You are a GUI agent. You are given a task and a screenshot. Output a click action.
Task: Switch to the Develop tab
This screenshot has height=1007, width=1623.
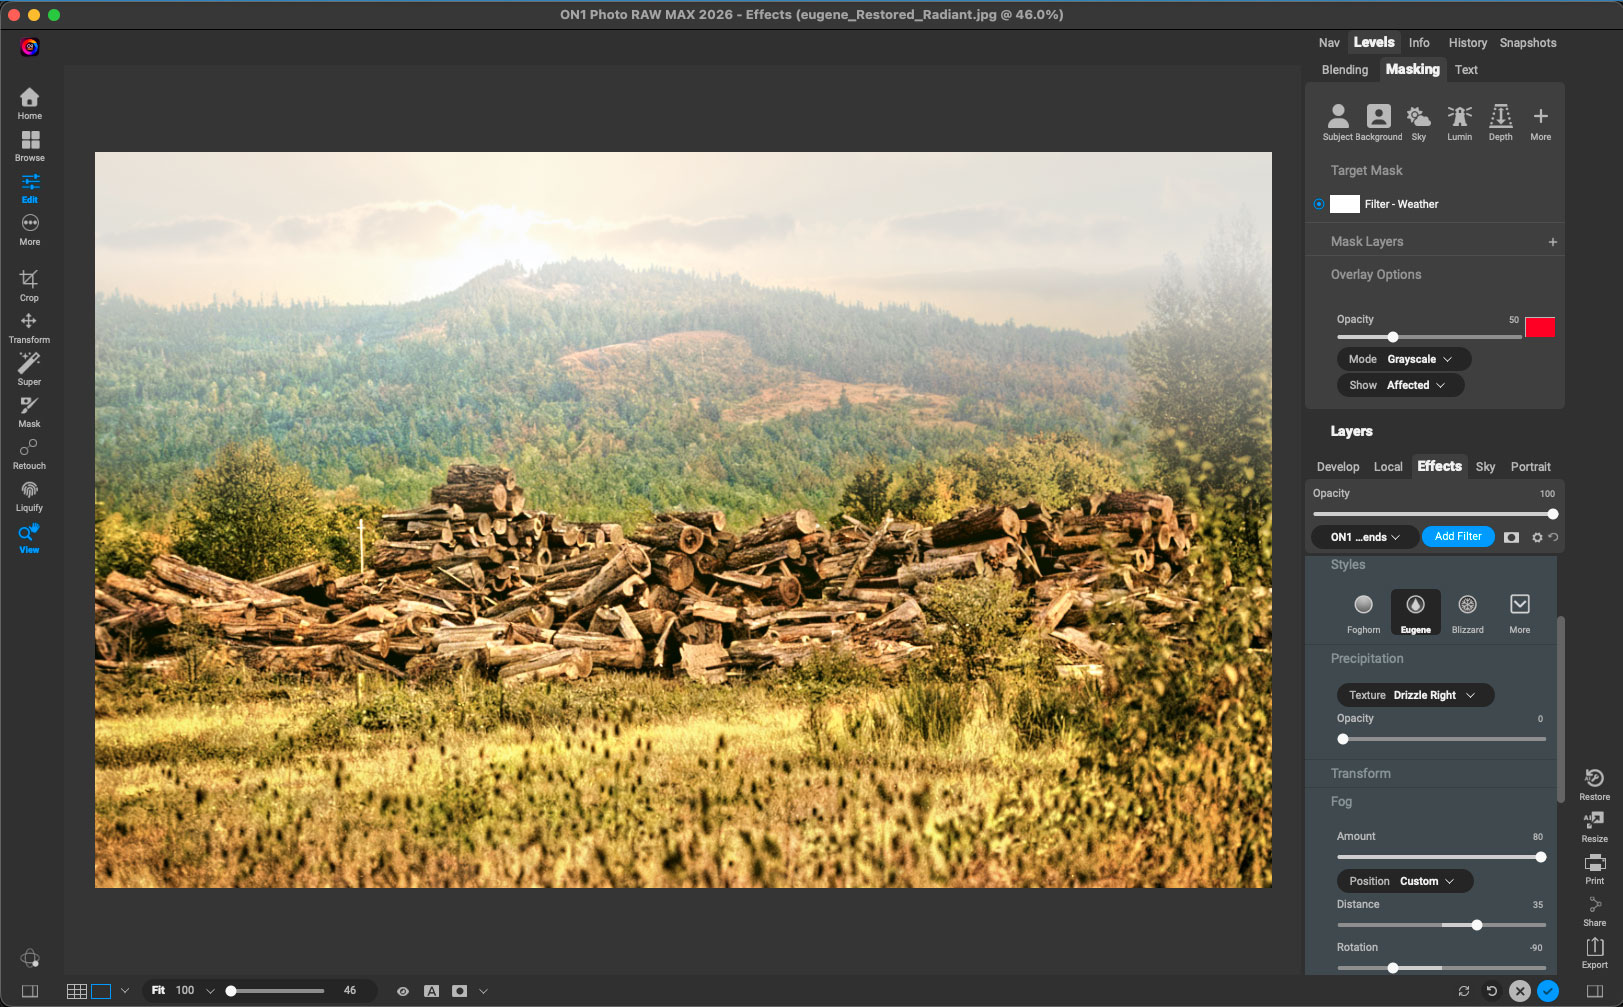click(1337, 467)
